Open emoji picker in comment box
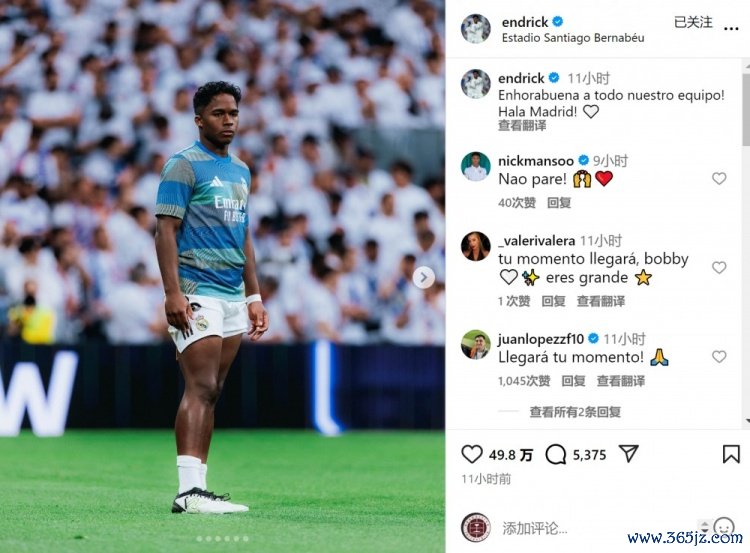 click(x=724, y=527)
